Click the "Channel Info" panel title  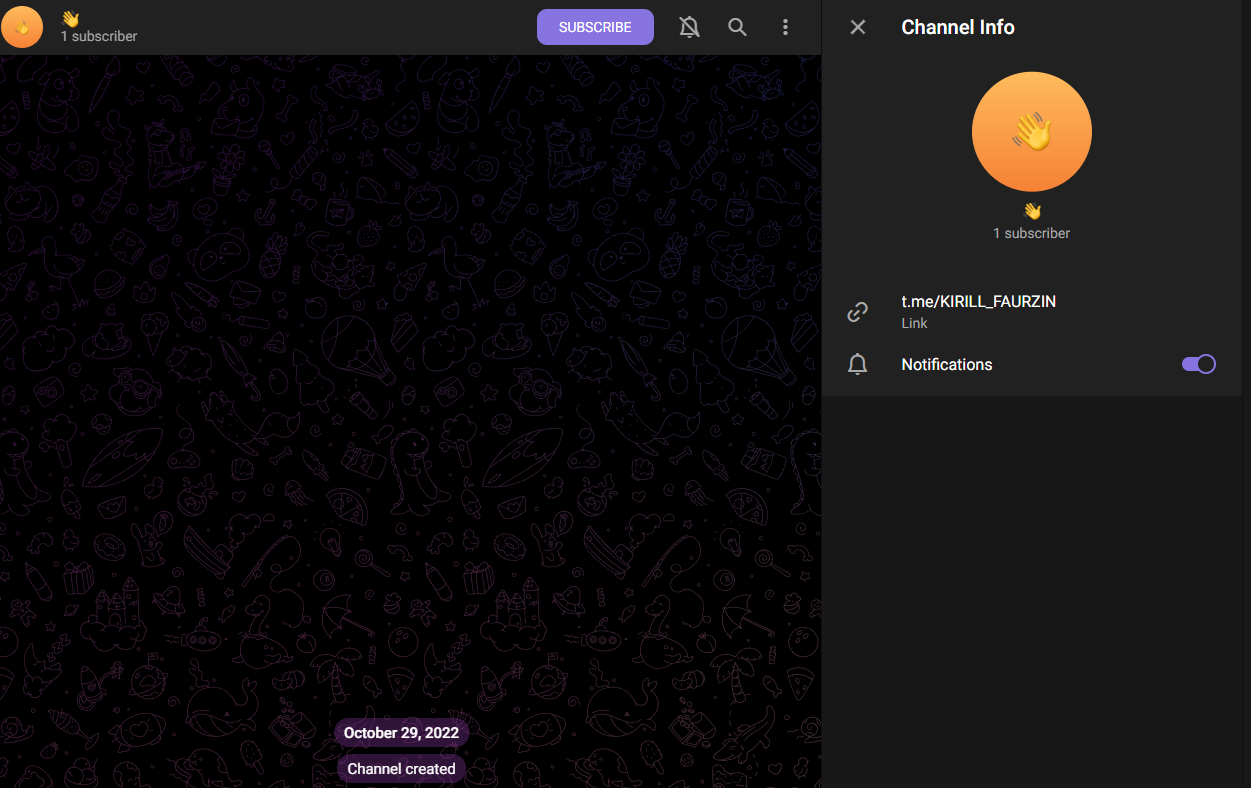click(957, 27)
